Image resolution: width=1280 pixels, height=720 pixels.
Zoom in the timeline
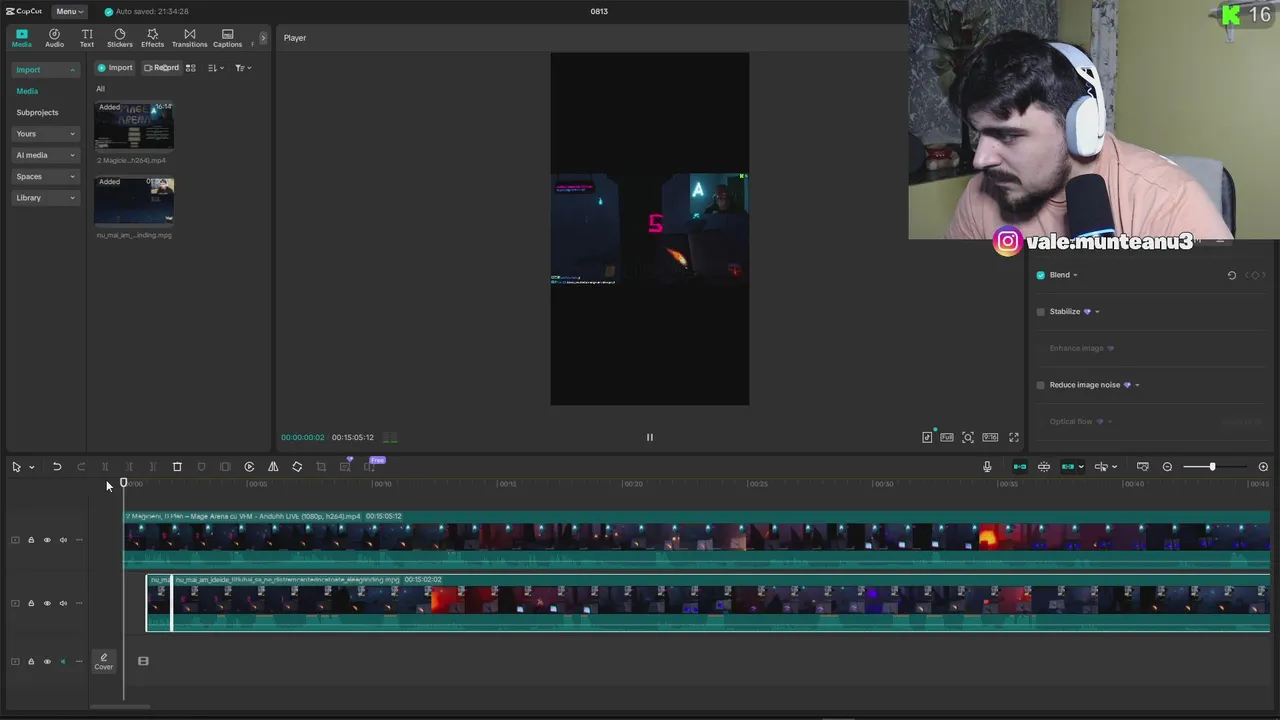point(1263,467)
